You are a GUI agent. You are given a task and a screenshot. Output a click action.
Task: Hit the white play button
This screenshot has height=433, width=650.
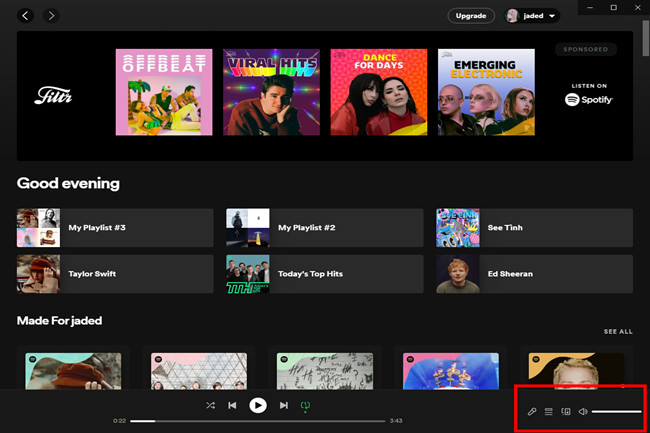click(x=258, y=405)
